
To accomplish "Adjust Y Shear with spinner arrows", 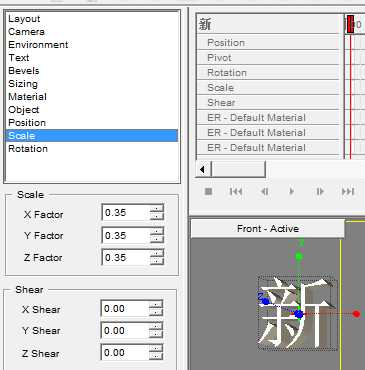I will 156,331.
